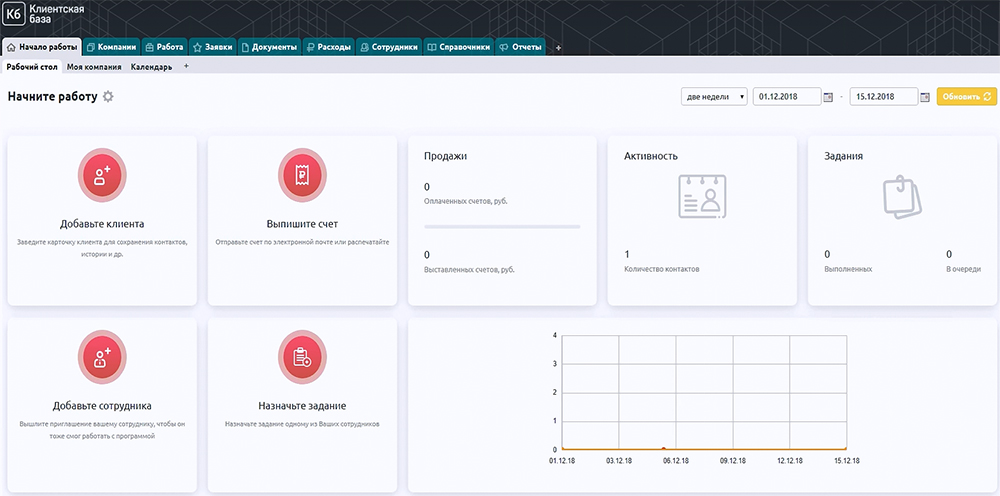Image resolution: width=1000 pixels, height=496 pixels.
Task: Click the red Assign task clipboard icon
Action: [302, 357]
